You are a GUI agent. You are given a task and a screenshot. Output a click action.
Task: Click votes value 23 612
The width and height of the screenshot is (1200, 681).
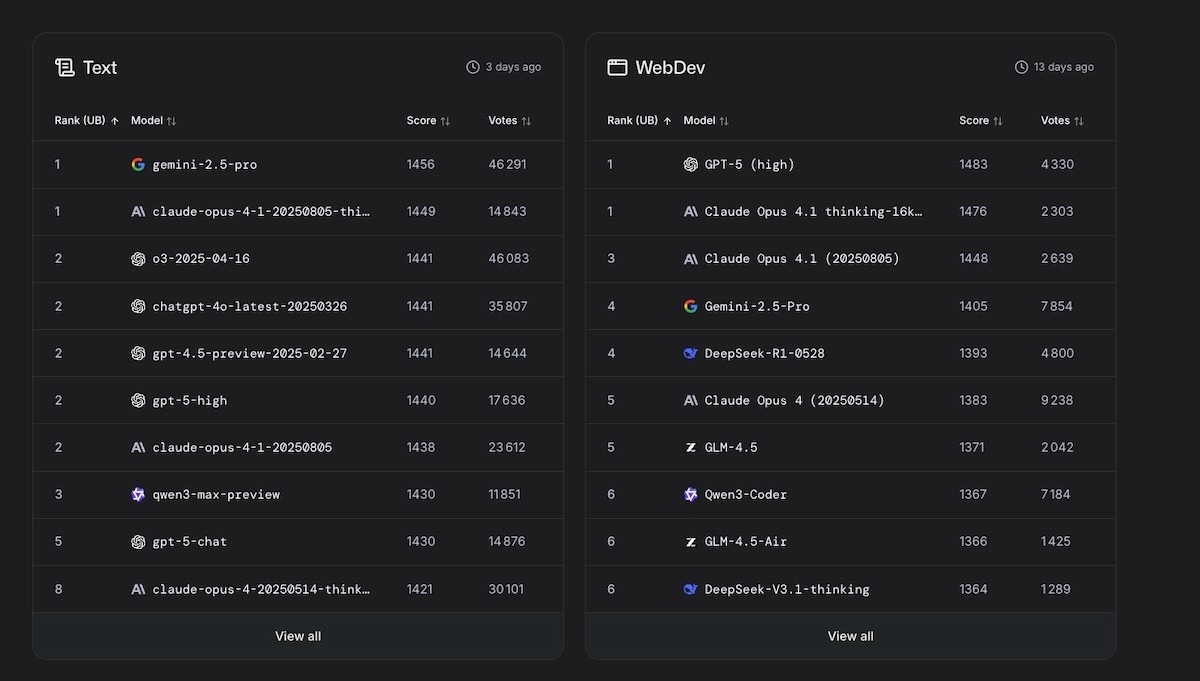tap(507, 447)
